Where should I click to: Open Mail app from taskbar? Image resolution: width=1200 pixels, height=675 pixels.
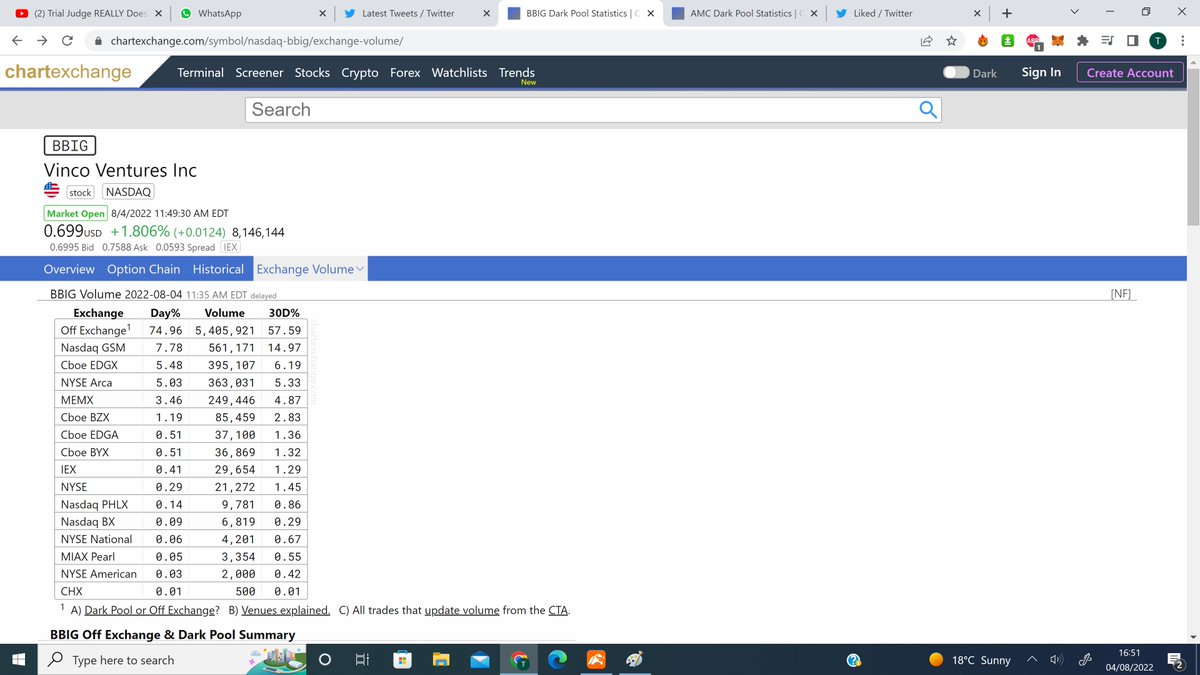click(x=480, y=660)
